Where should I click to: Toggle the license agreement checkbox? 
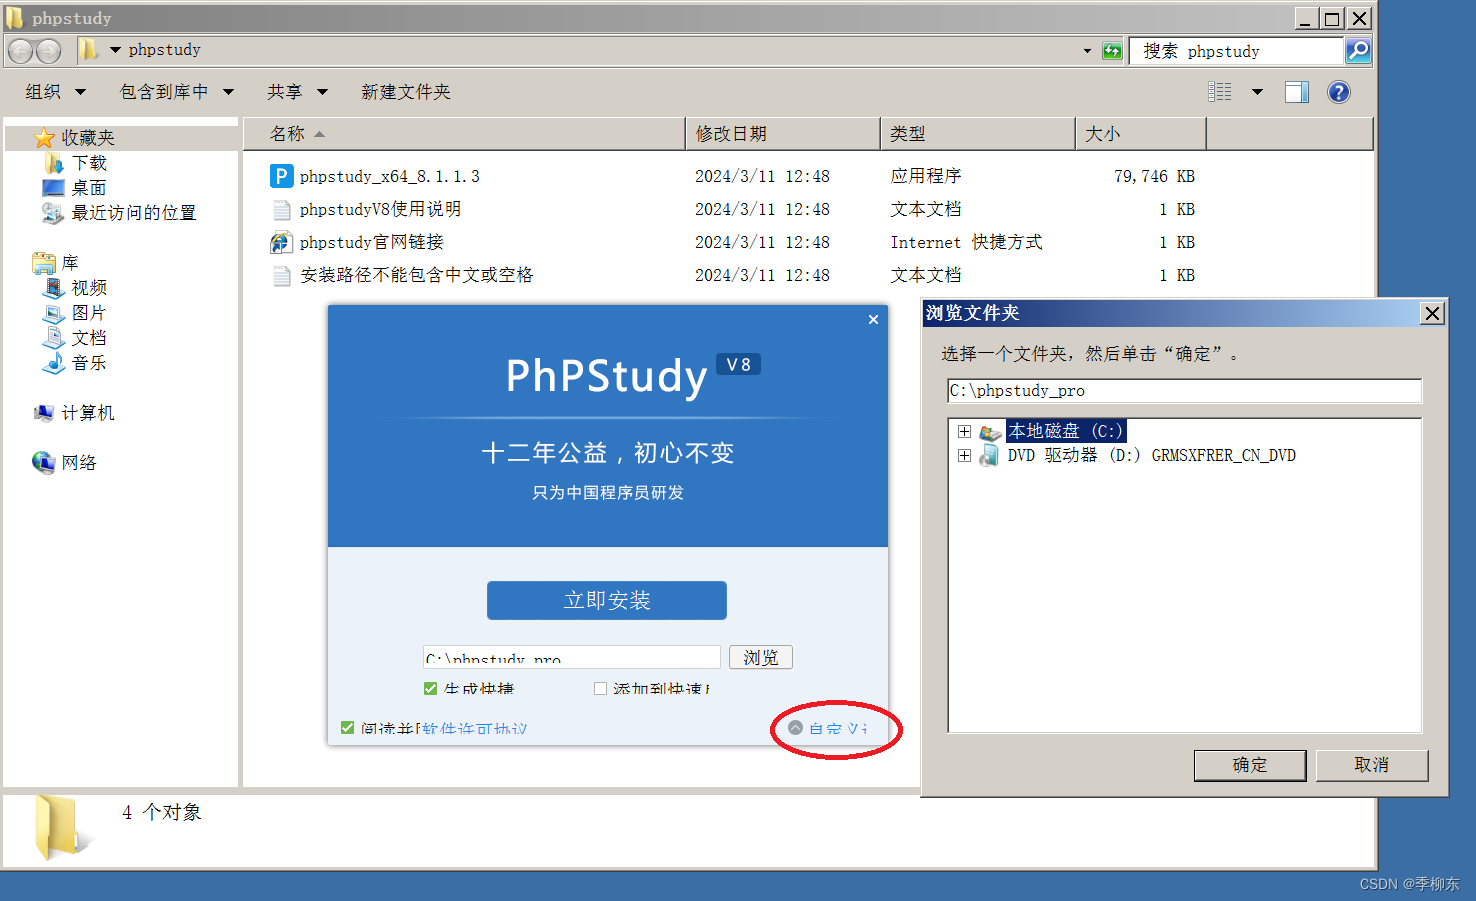pos(347,728)
